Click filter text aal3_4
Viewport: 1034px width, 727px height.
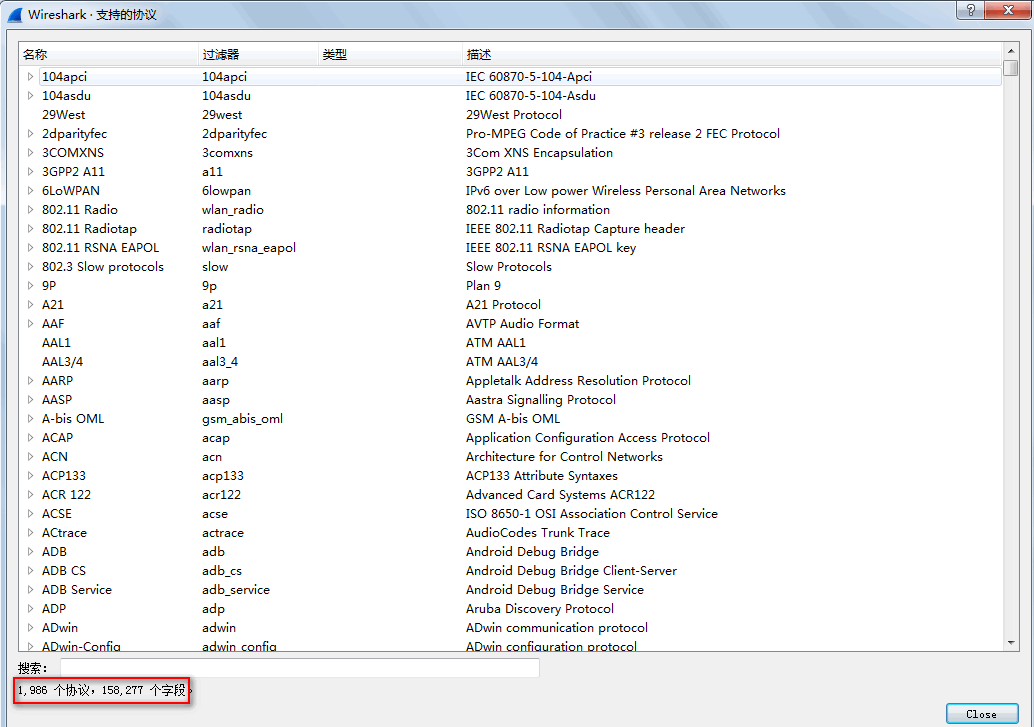click(220, 362)
